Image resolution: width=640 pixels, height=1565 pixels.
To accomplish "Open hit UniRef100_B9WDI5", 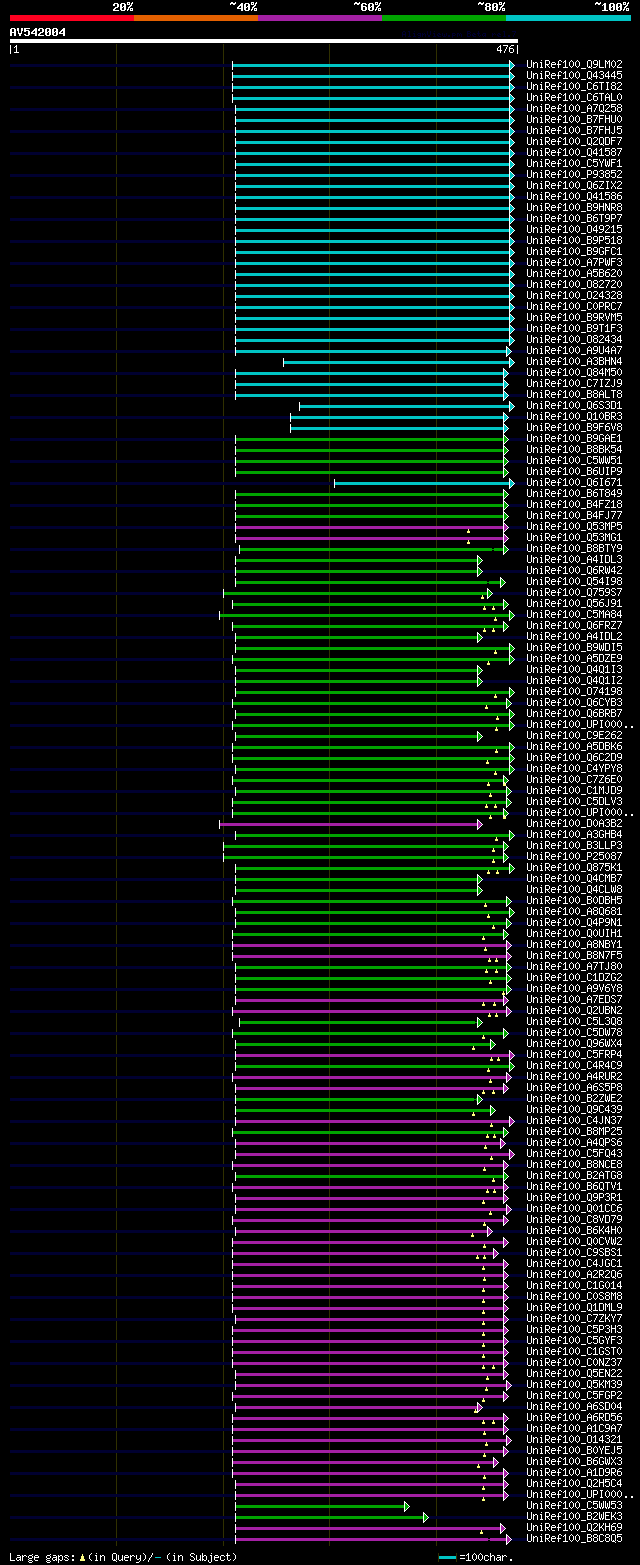I will [x=574, y=647].
